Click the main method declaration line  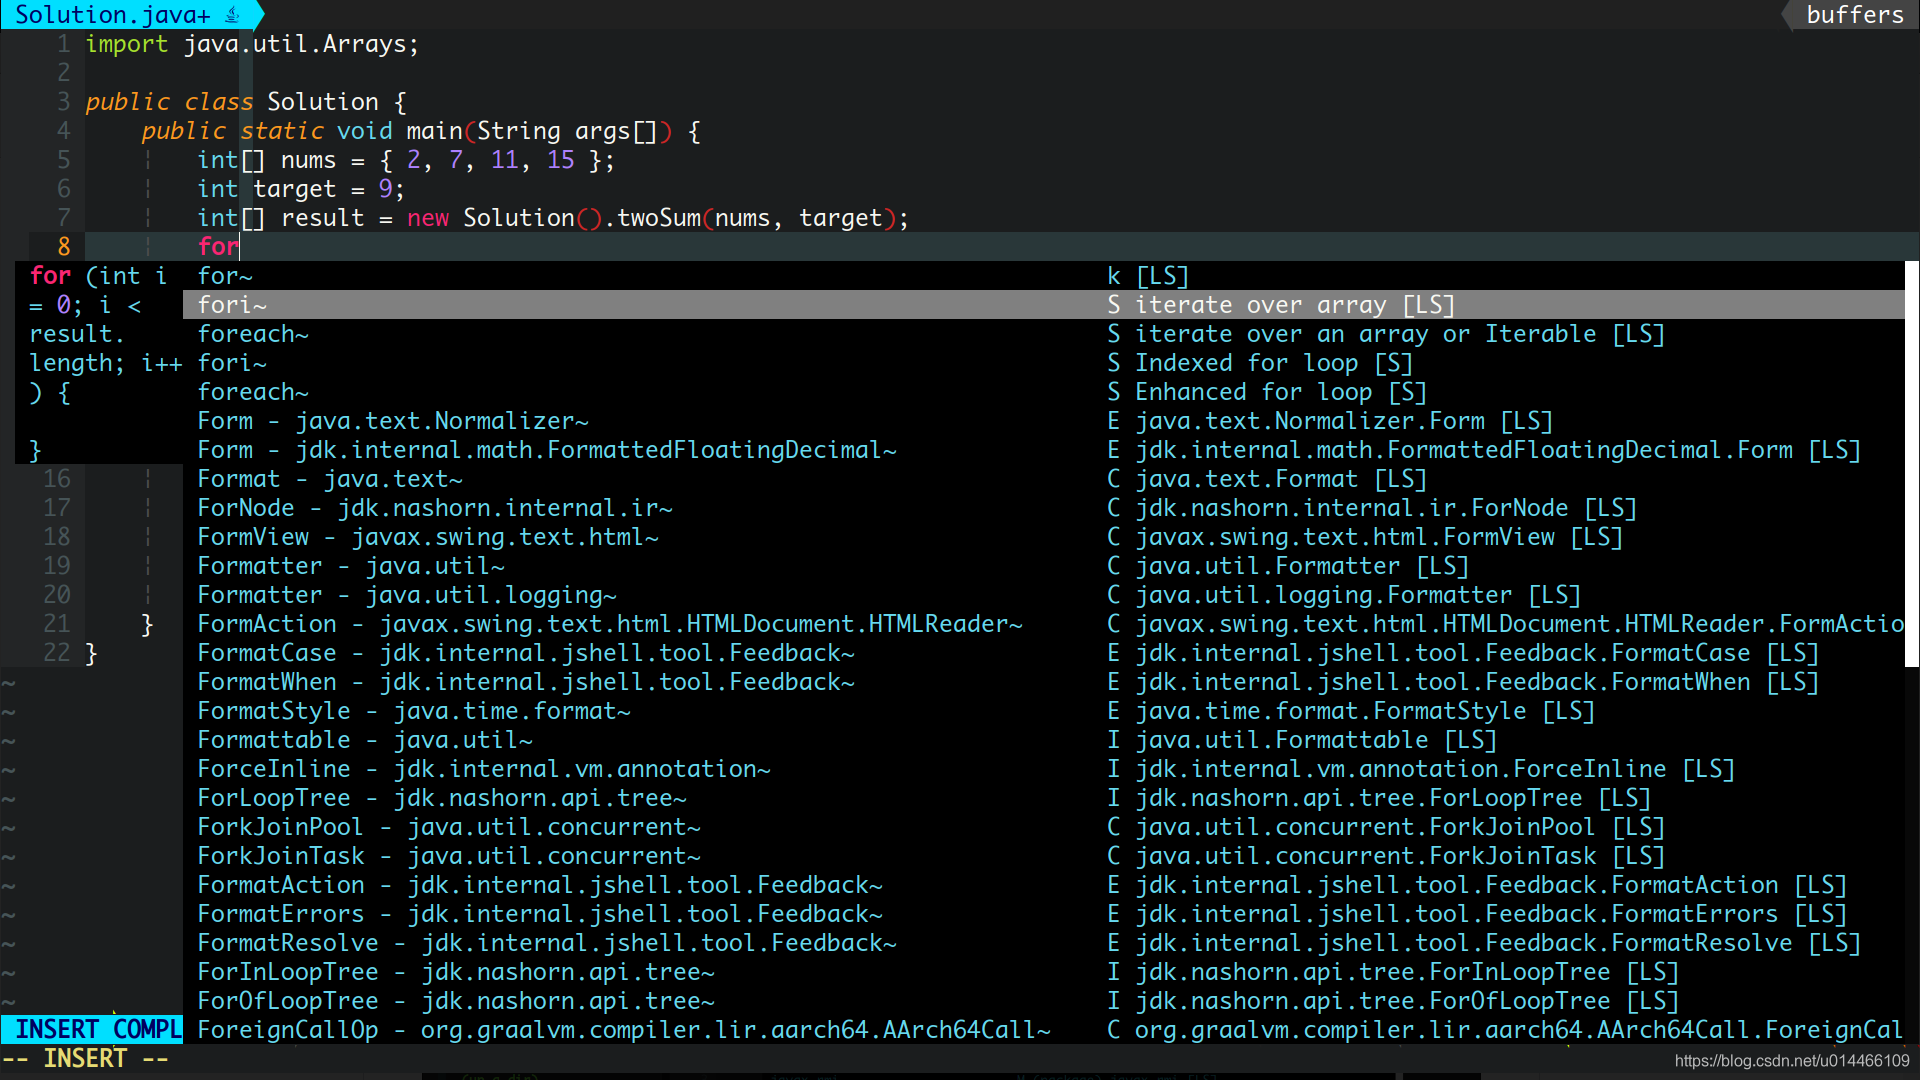click(421, 131)
